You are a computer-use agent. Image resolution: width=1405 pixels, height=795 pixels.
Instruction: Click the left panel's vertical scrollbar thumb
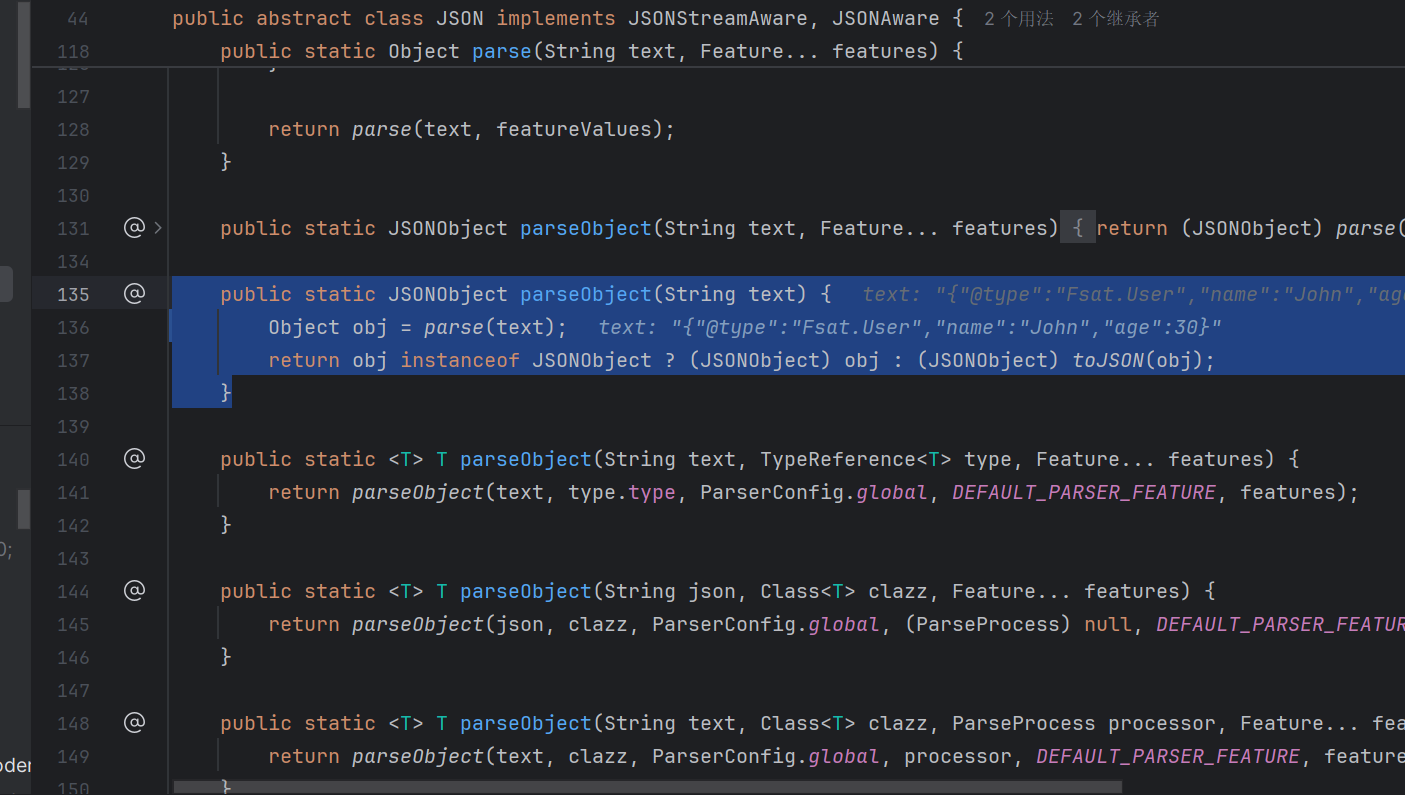pyautogui.click(x=23, y=60)
